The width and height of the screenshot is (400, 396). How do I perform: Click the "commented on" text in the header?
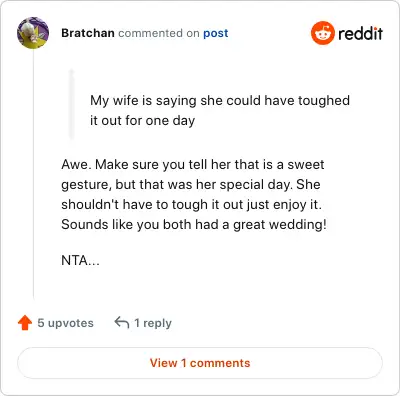(159, 33)
